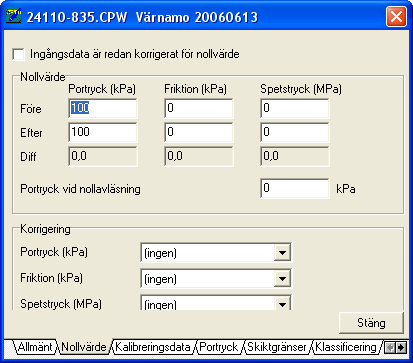Click the 'Spetstryck (MPa)' column header
The image size is (413, 363).
click(x=301, y=89)
